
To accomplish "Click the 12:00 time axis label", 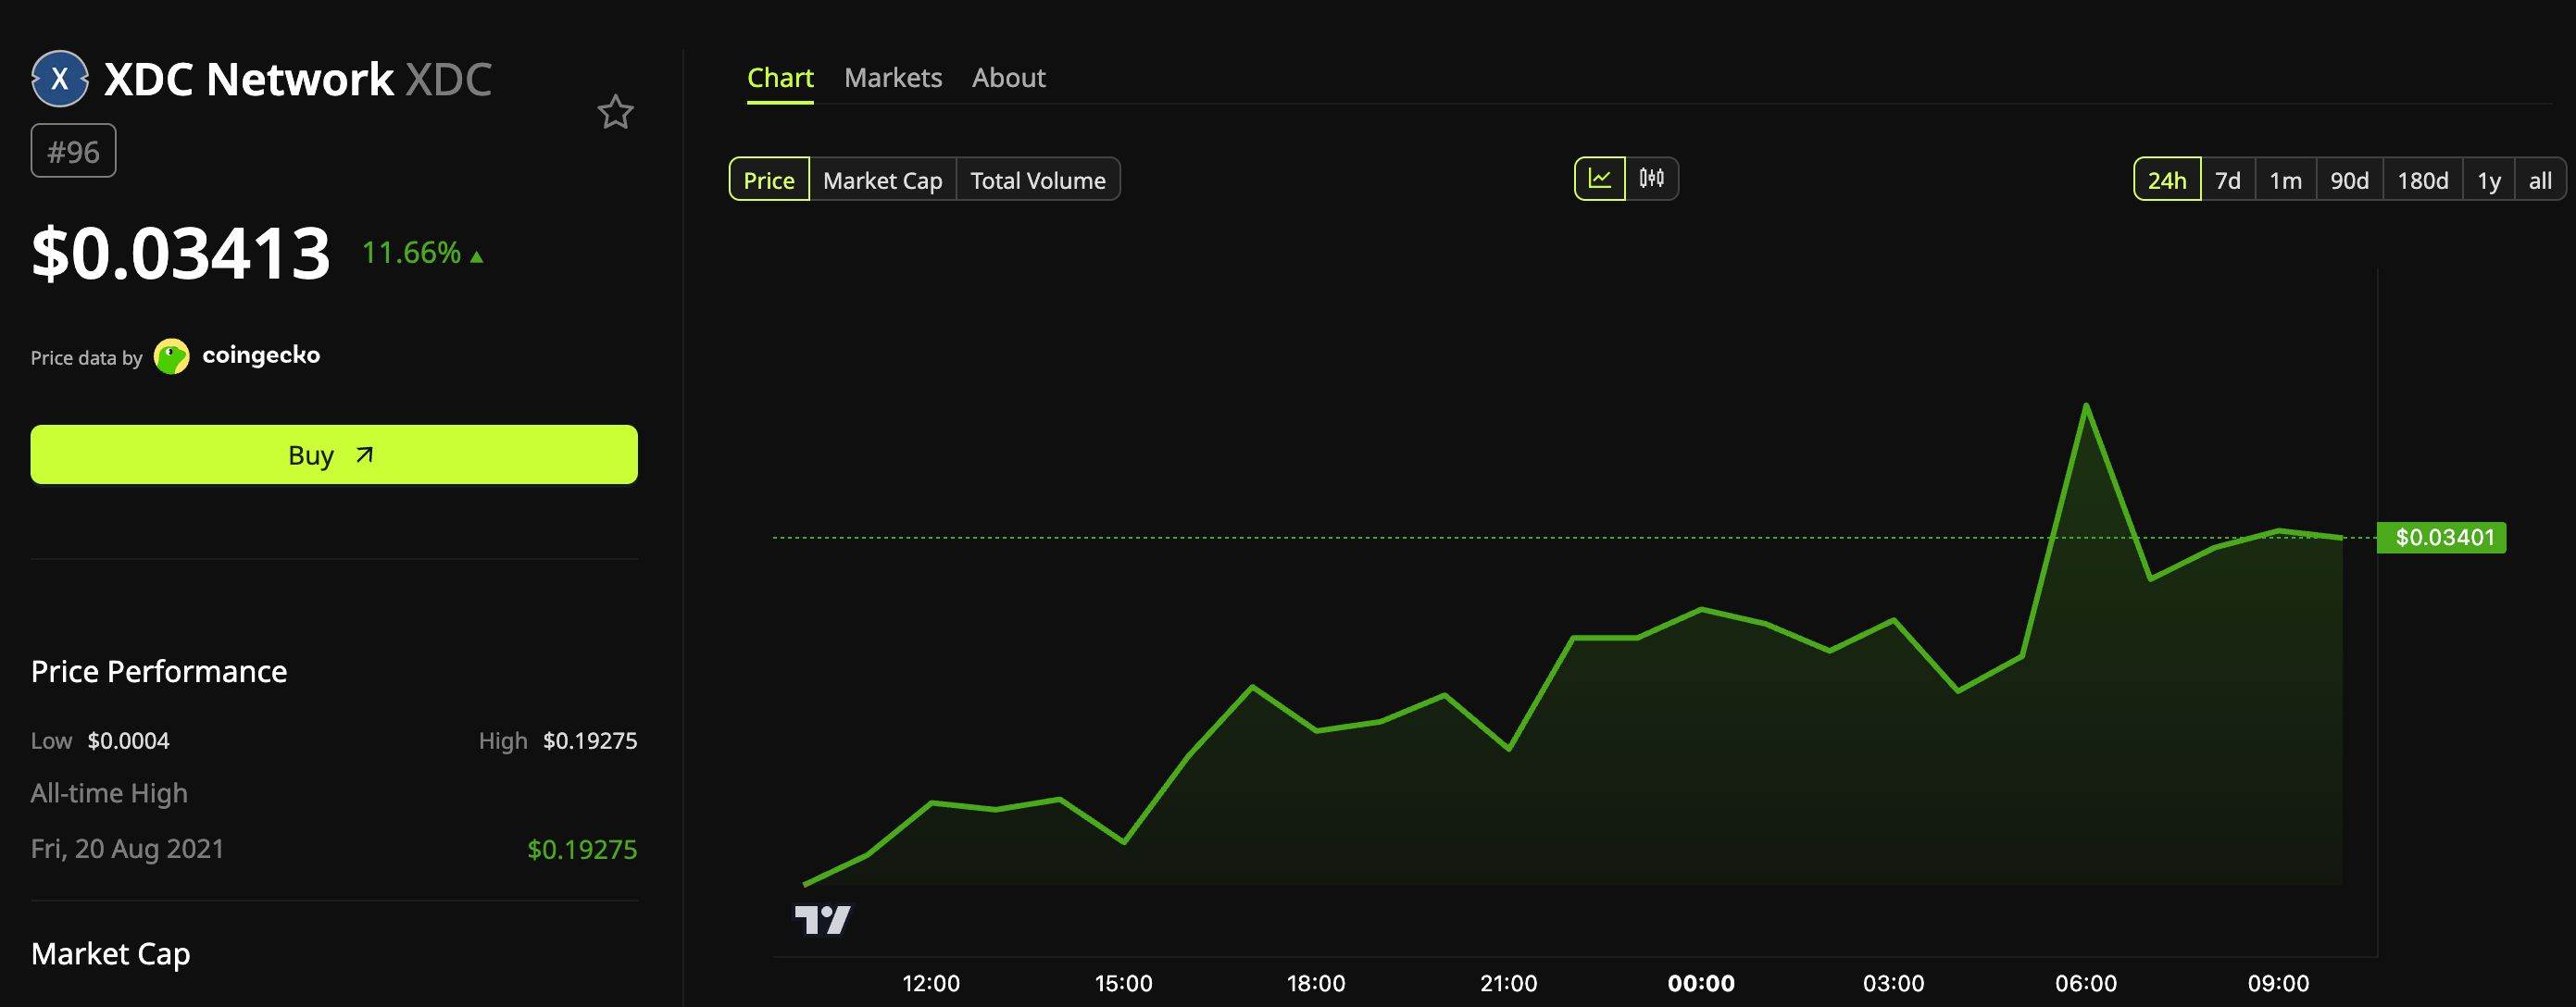I will [931, 983].
